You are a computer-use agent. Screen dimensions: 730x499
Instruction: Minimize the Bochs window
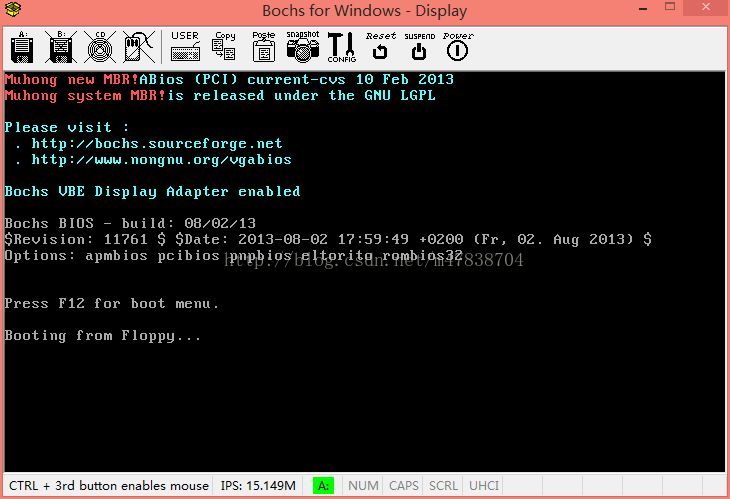click(x=643, y=8)
